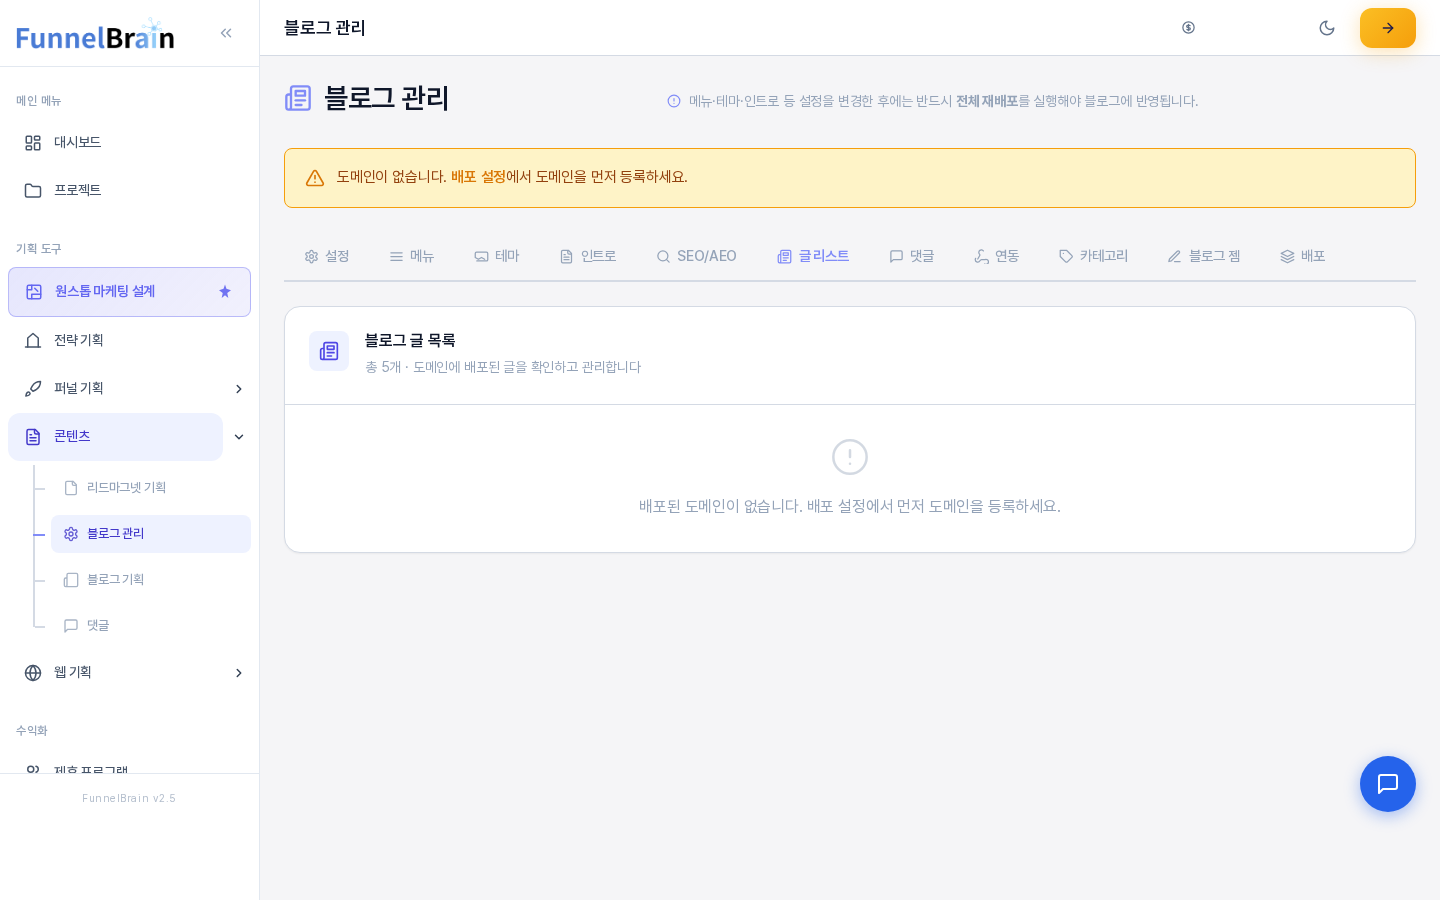Screen dimensions: 1440x900
Task: Switch to the 메뉴 tab
Action: tap(412, 257)
